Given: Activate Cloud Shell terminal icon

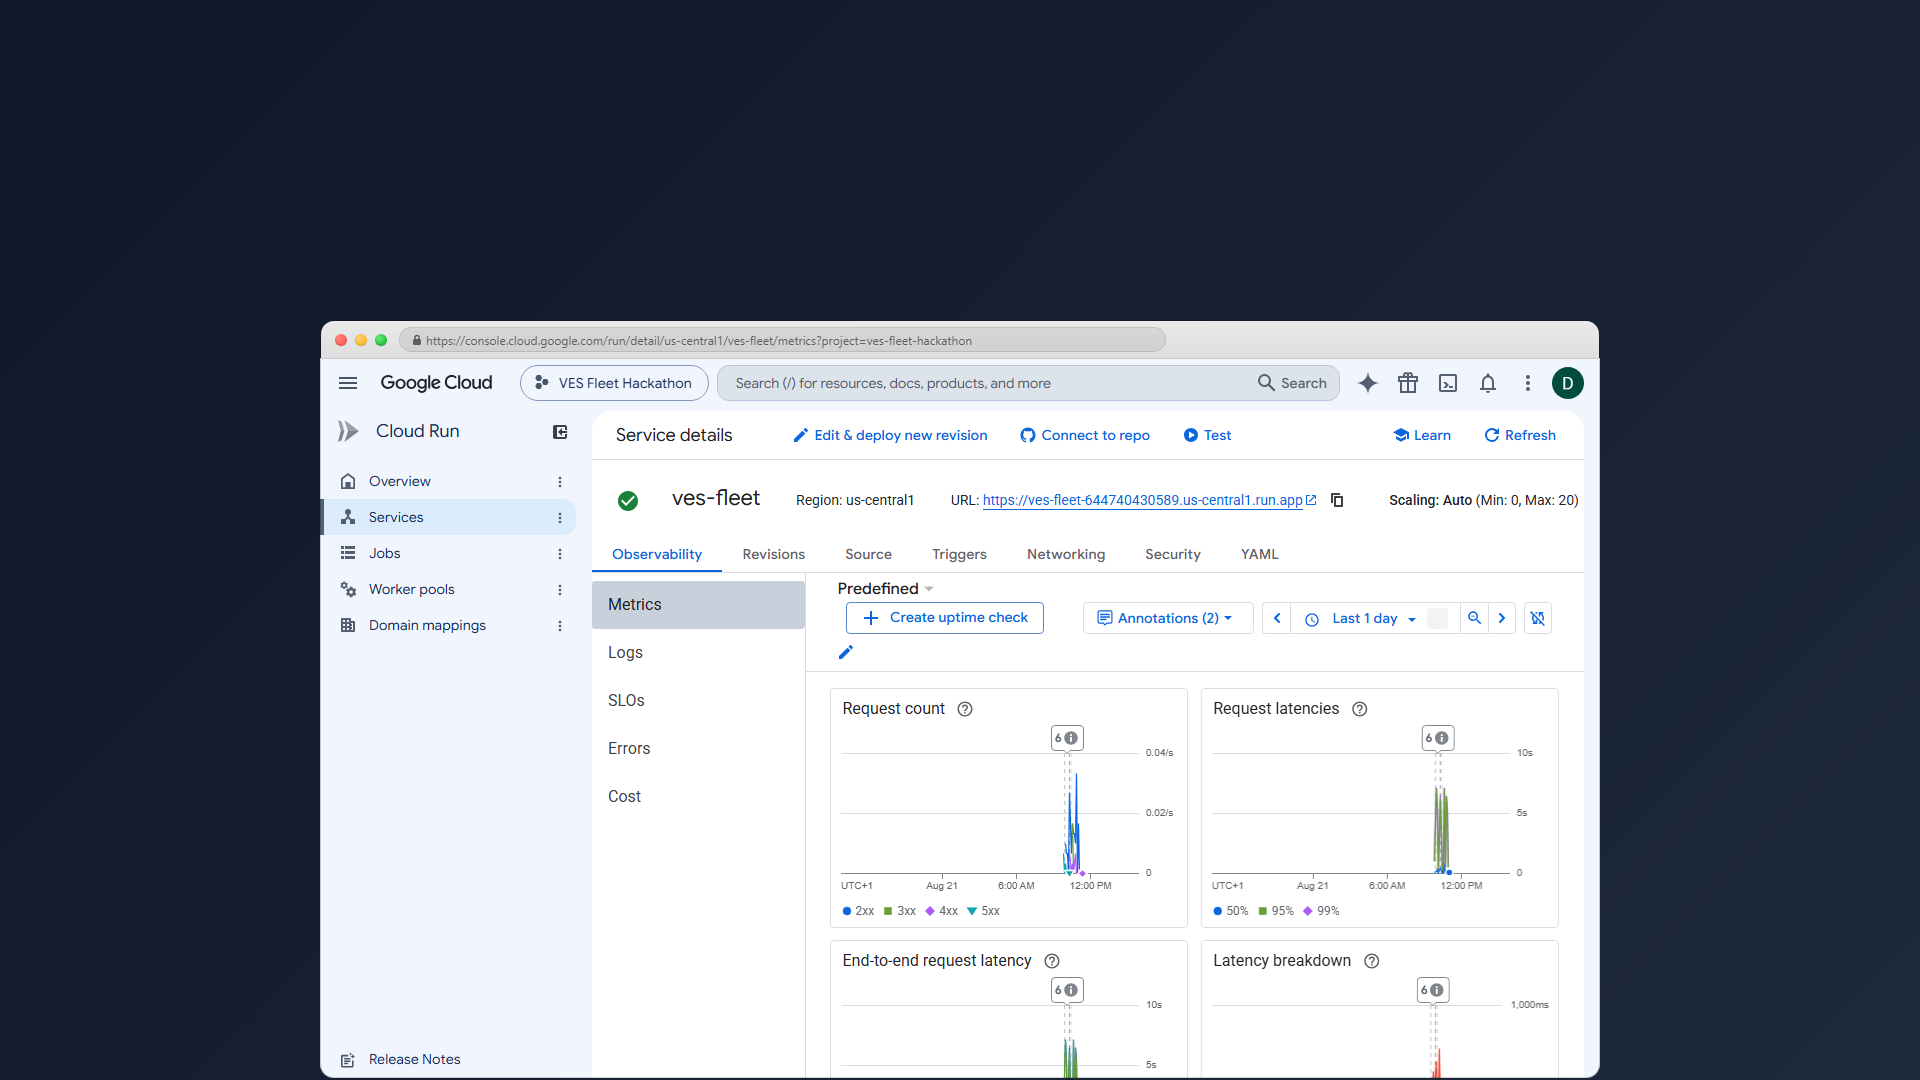Looking at the screenshot, I should click(1448, 383).
